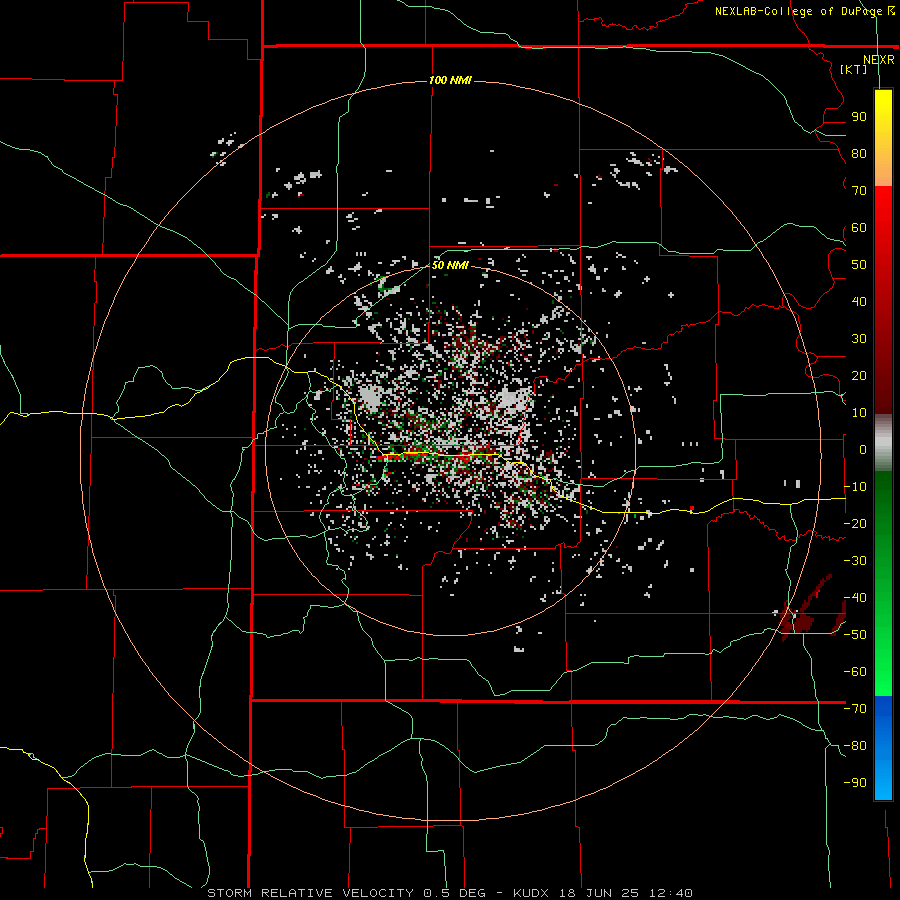
Task: Click the -70 scale value
Action: [x=855, y=709]
